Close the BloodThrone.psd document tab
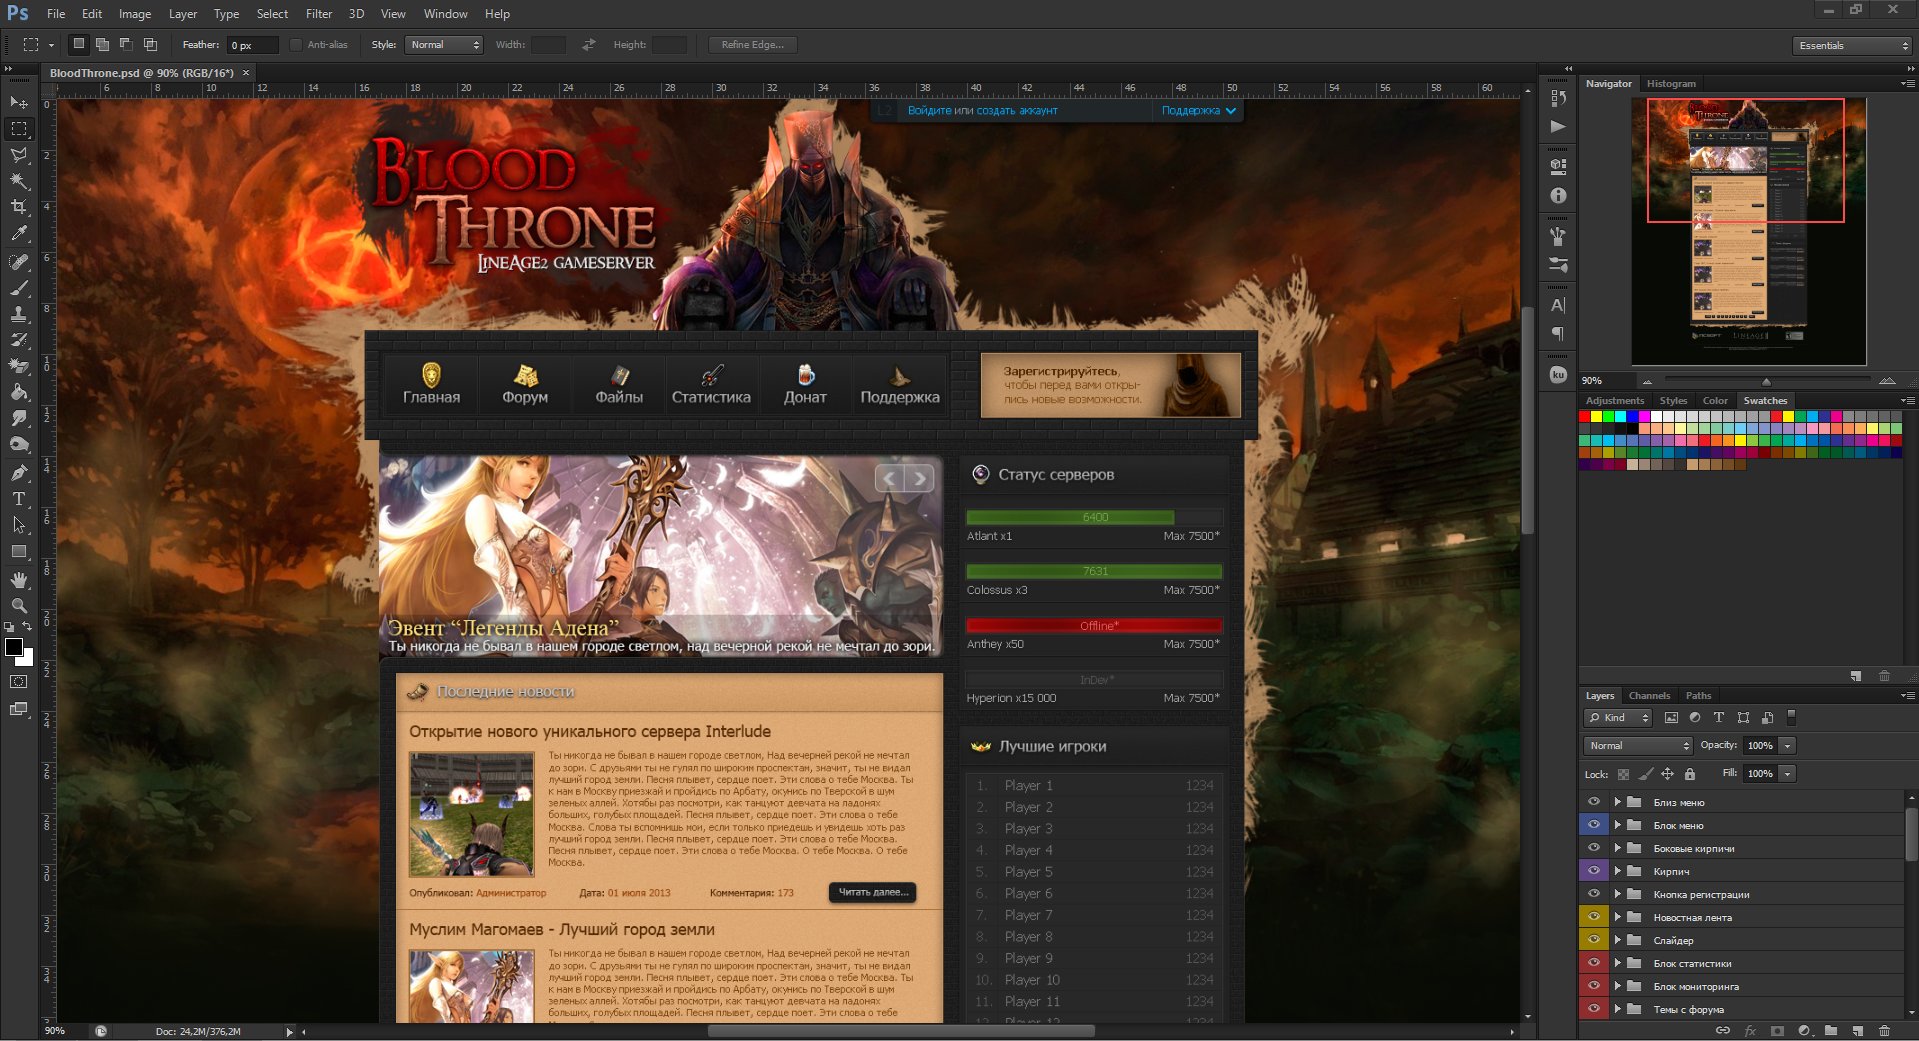1919x1041 pixels. [246, 72]
